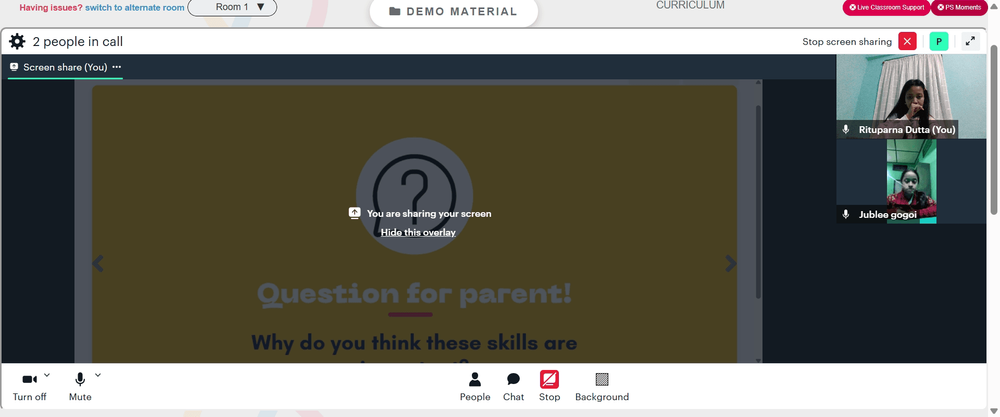This screenshot has width=1000, height=417.
Task: Click switch to alternate room link
Action: pyautogui.click(x=135, y=8)
